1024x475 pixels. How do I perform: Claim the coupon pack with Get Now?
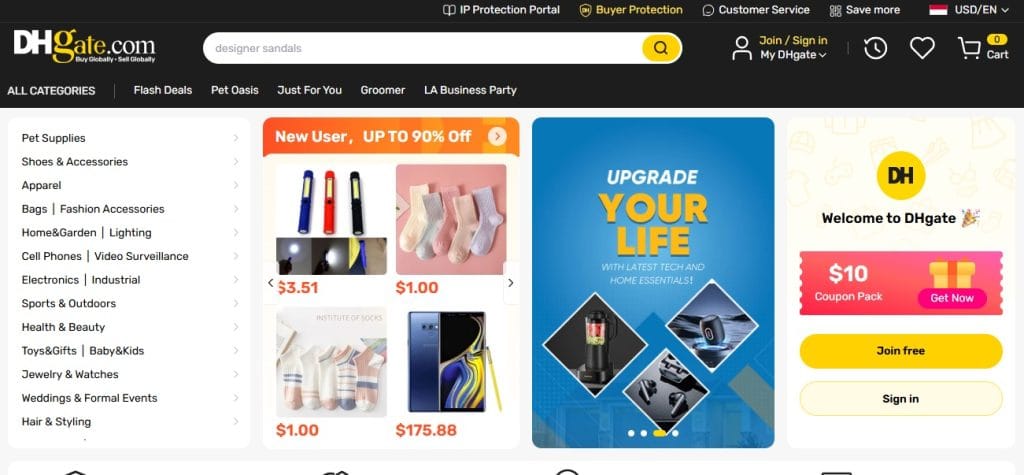[952, 298]
